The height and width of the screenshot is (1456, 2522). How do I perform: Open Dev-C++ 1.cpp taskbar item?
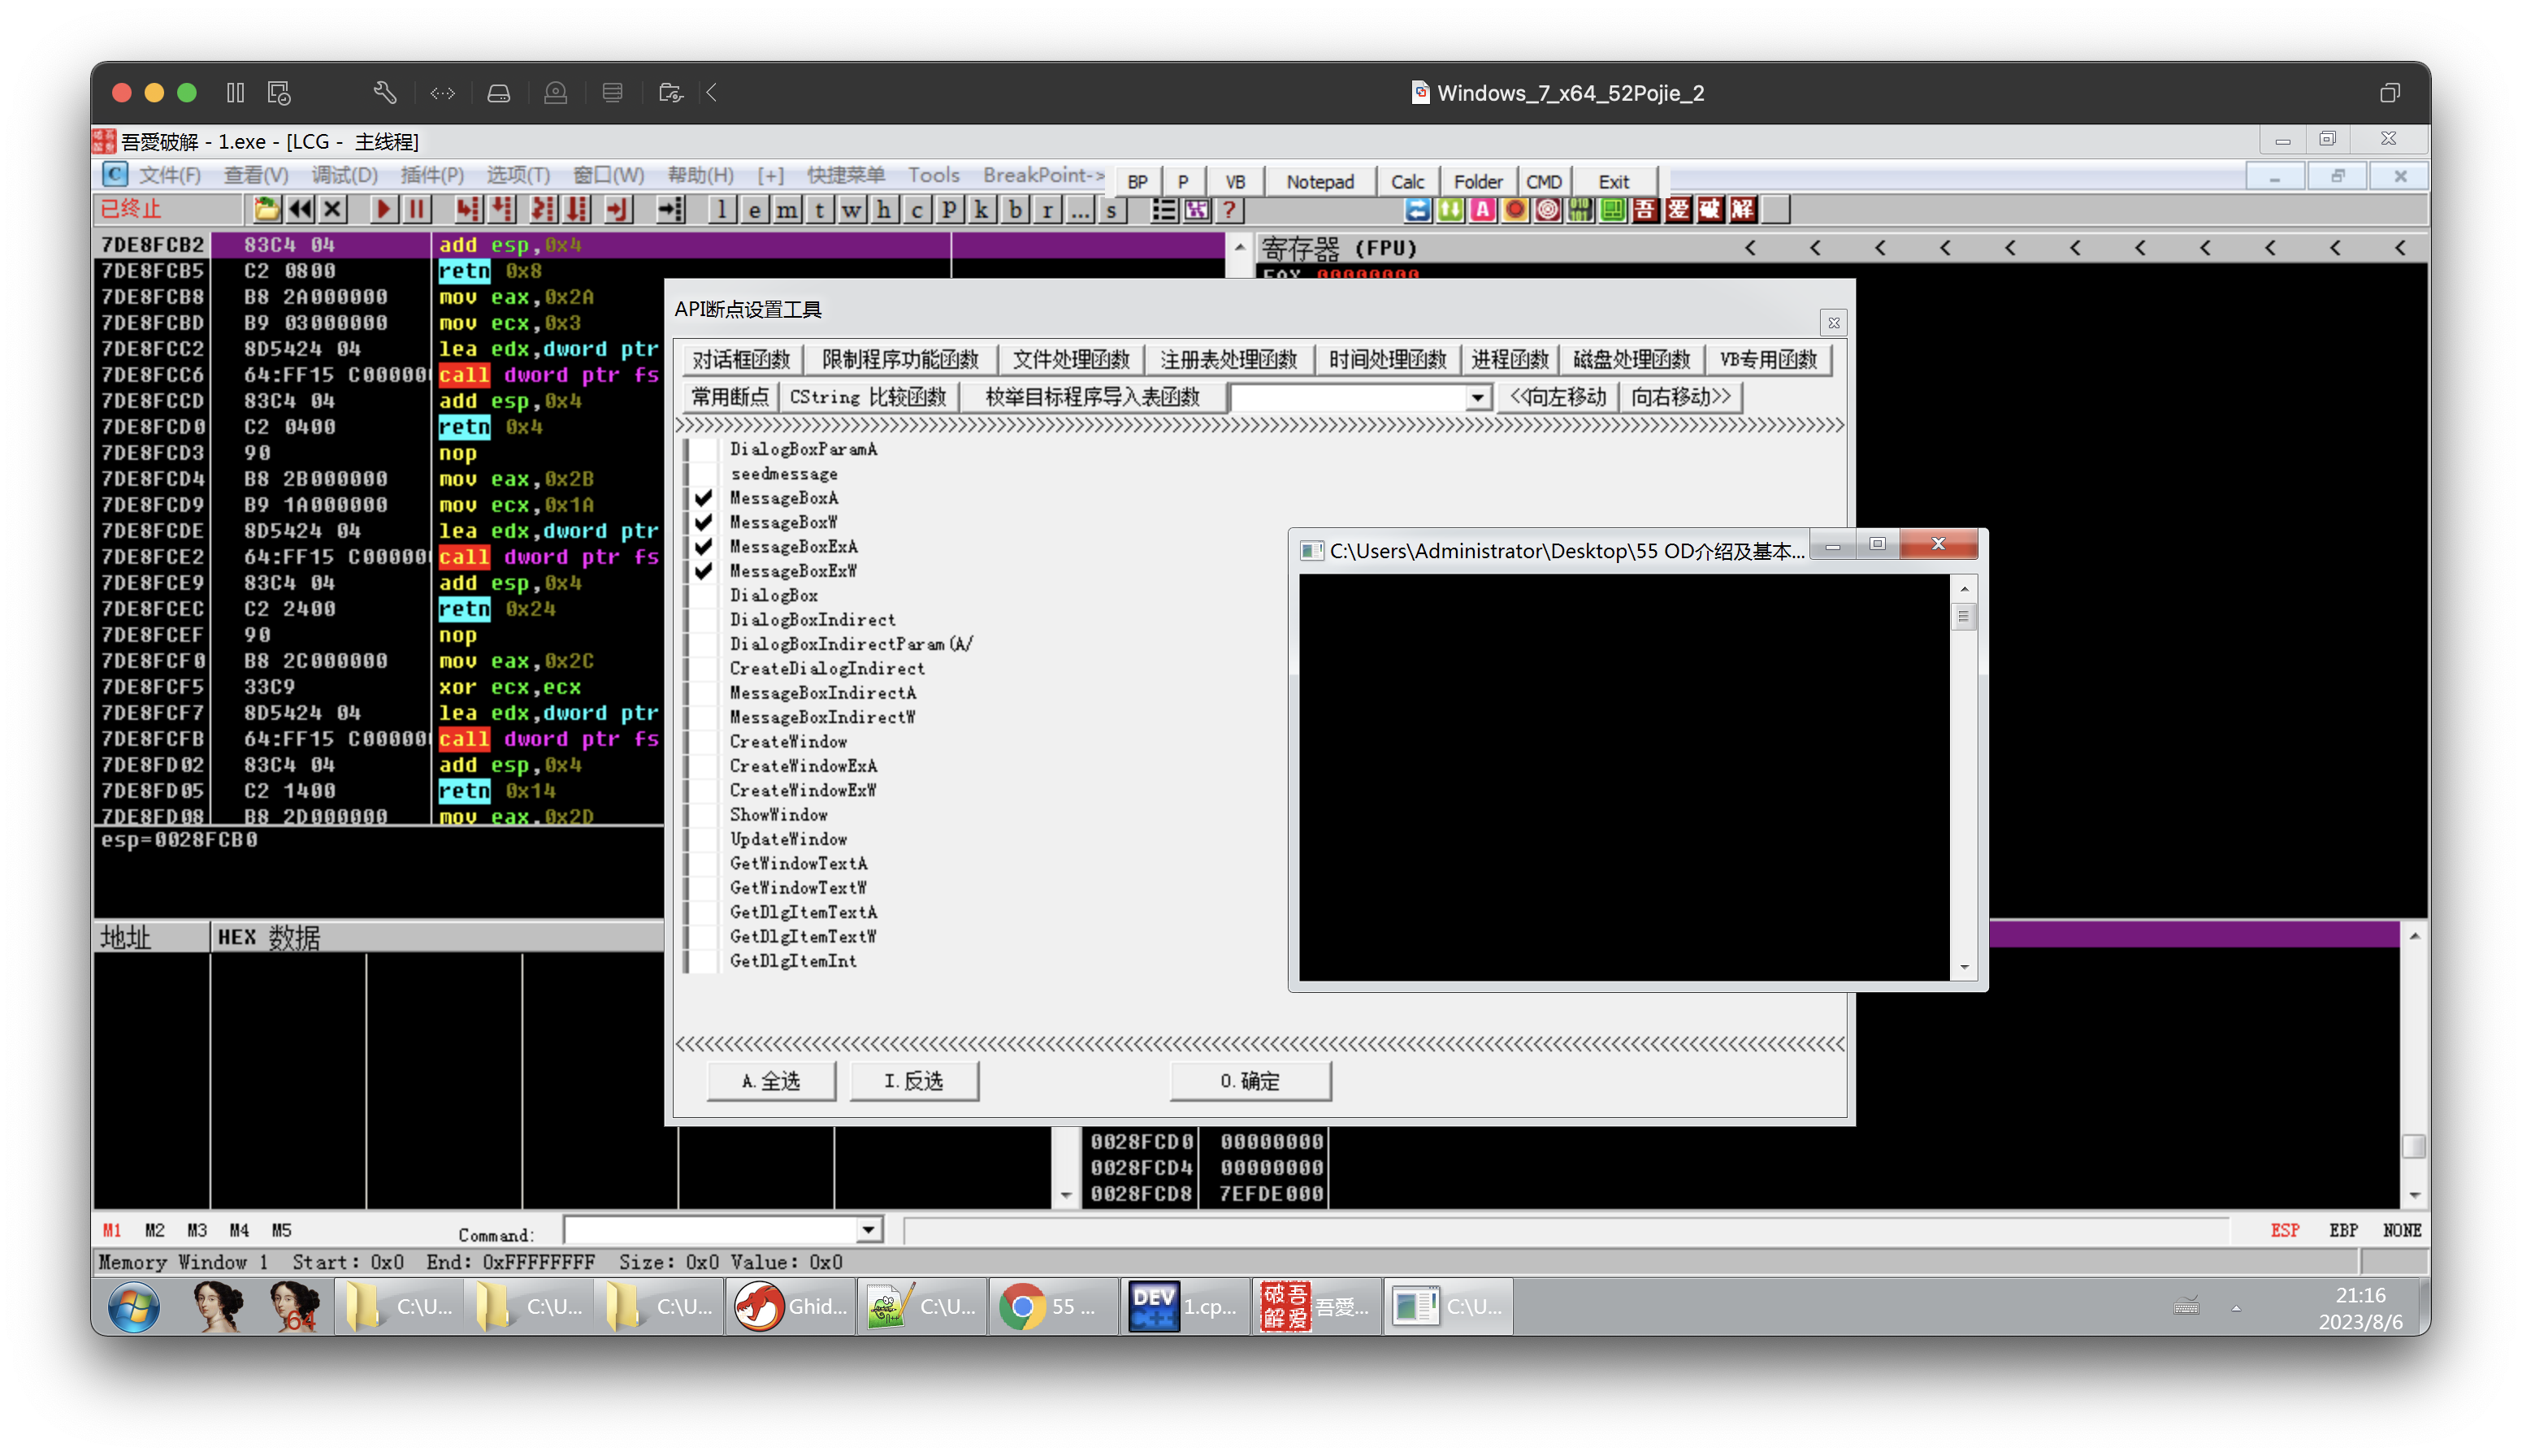1184,1307
